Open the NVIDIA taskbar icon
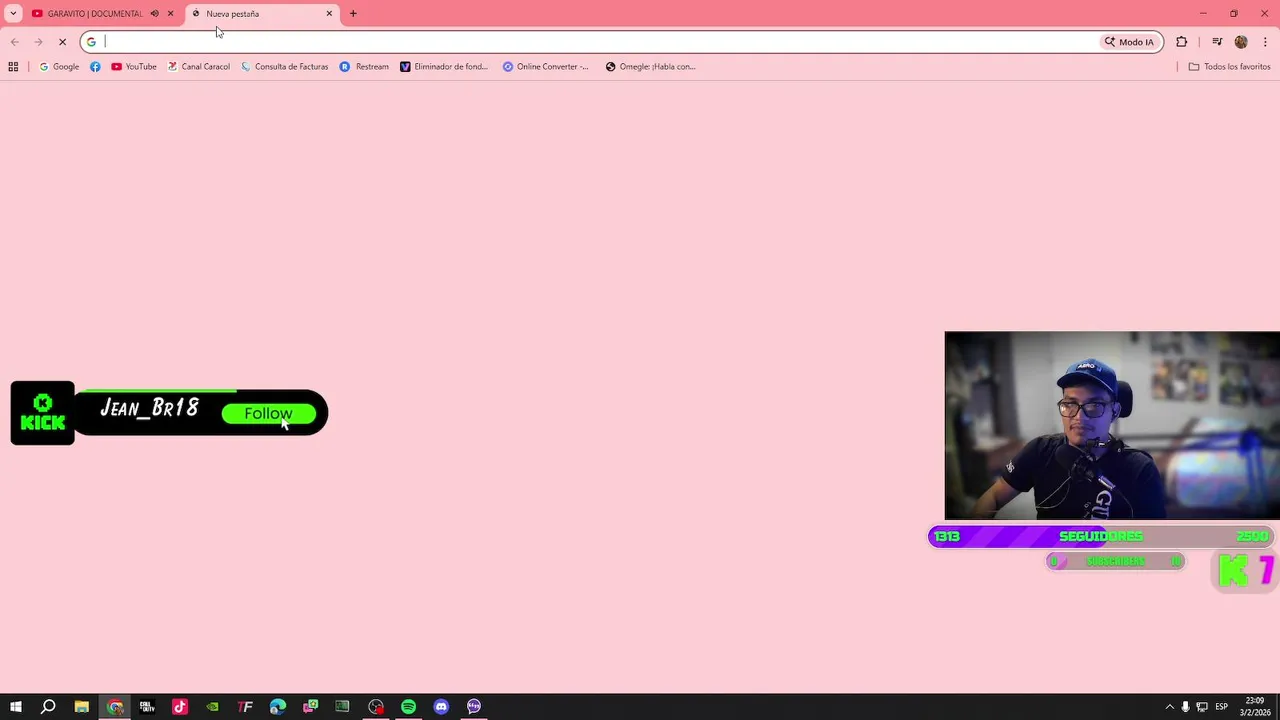The height and width of the screenshot is (720, 1280). point(212,707)
